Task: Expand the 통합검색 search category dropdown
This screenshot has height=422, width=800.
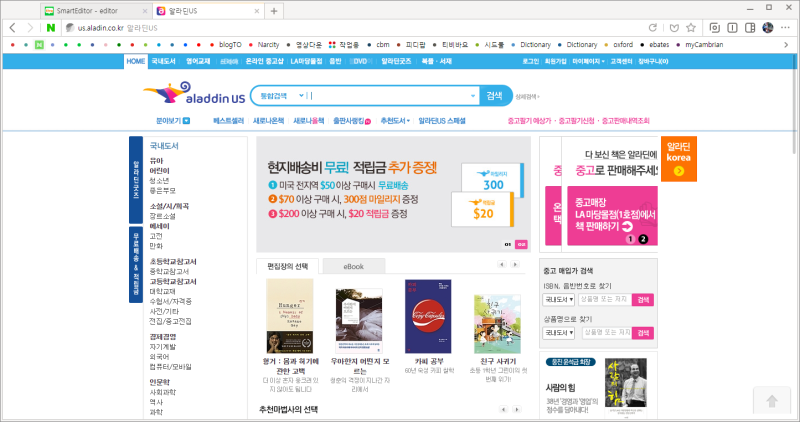Action: click(282, 95)
